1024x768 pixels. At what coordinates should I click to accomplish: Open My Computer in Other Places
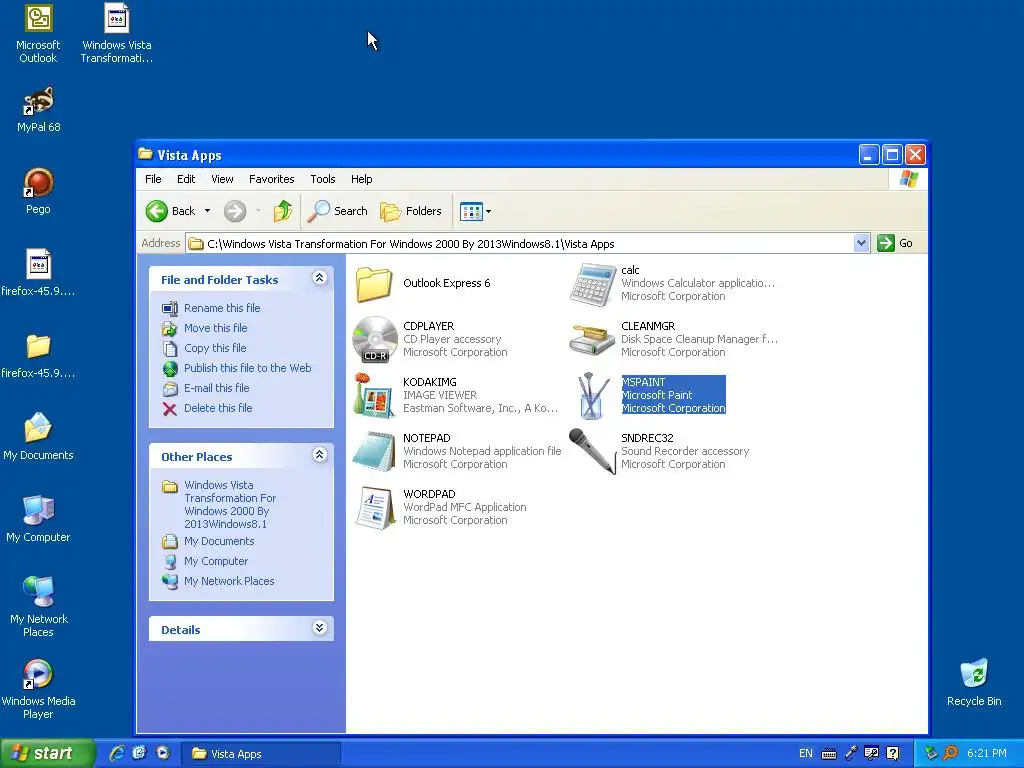coord(216,561)
